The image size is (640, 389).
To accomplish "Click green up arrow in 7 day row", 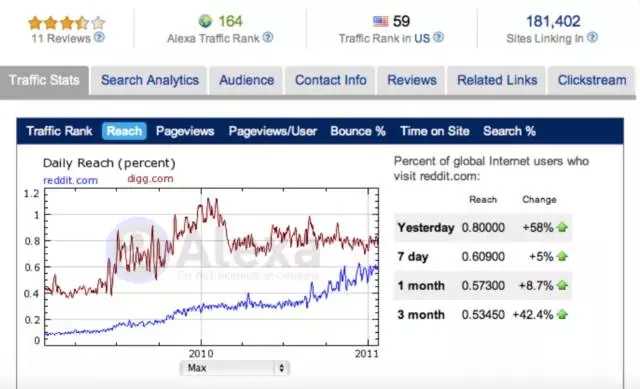I will click(562, 256).
